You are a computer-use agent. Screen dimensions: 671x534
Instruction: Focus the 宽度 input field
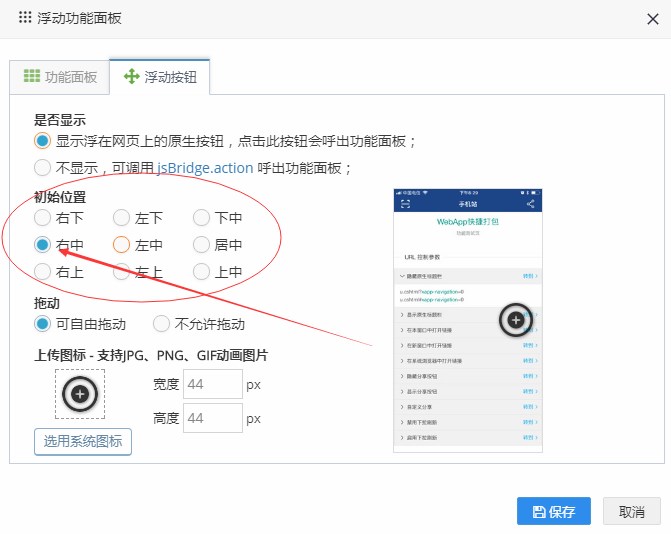[213, 384]
